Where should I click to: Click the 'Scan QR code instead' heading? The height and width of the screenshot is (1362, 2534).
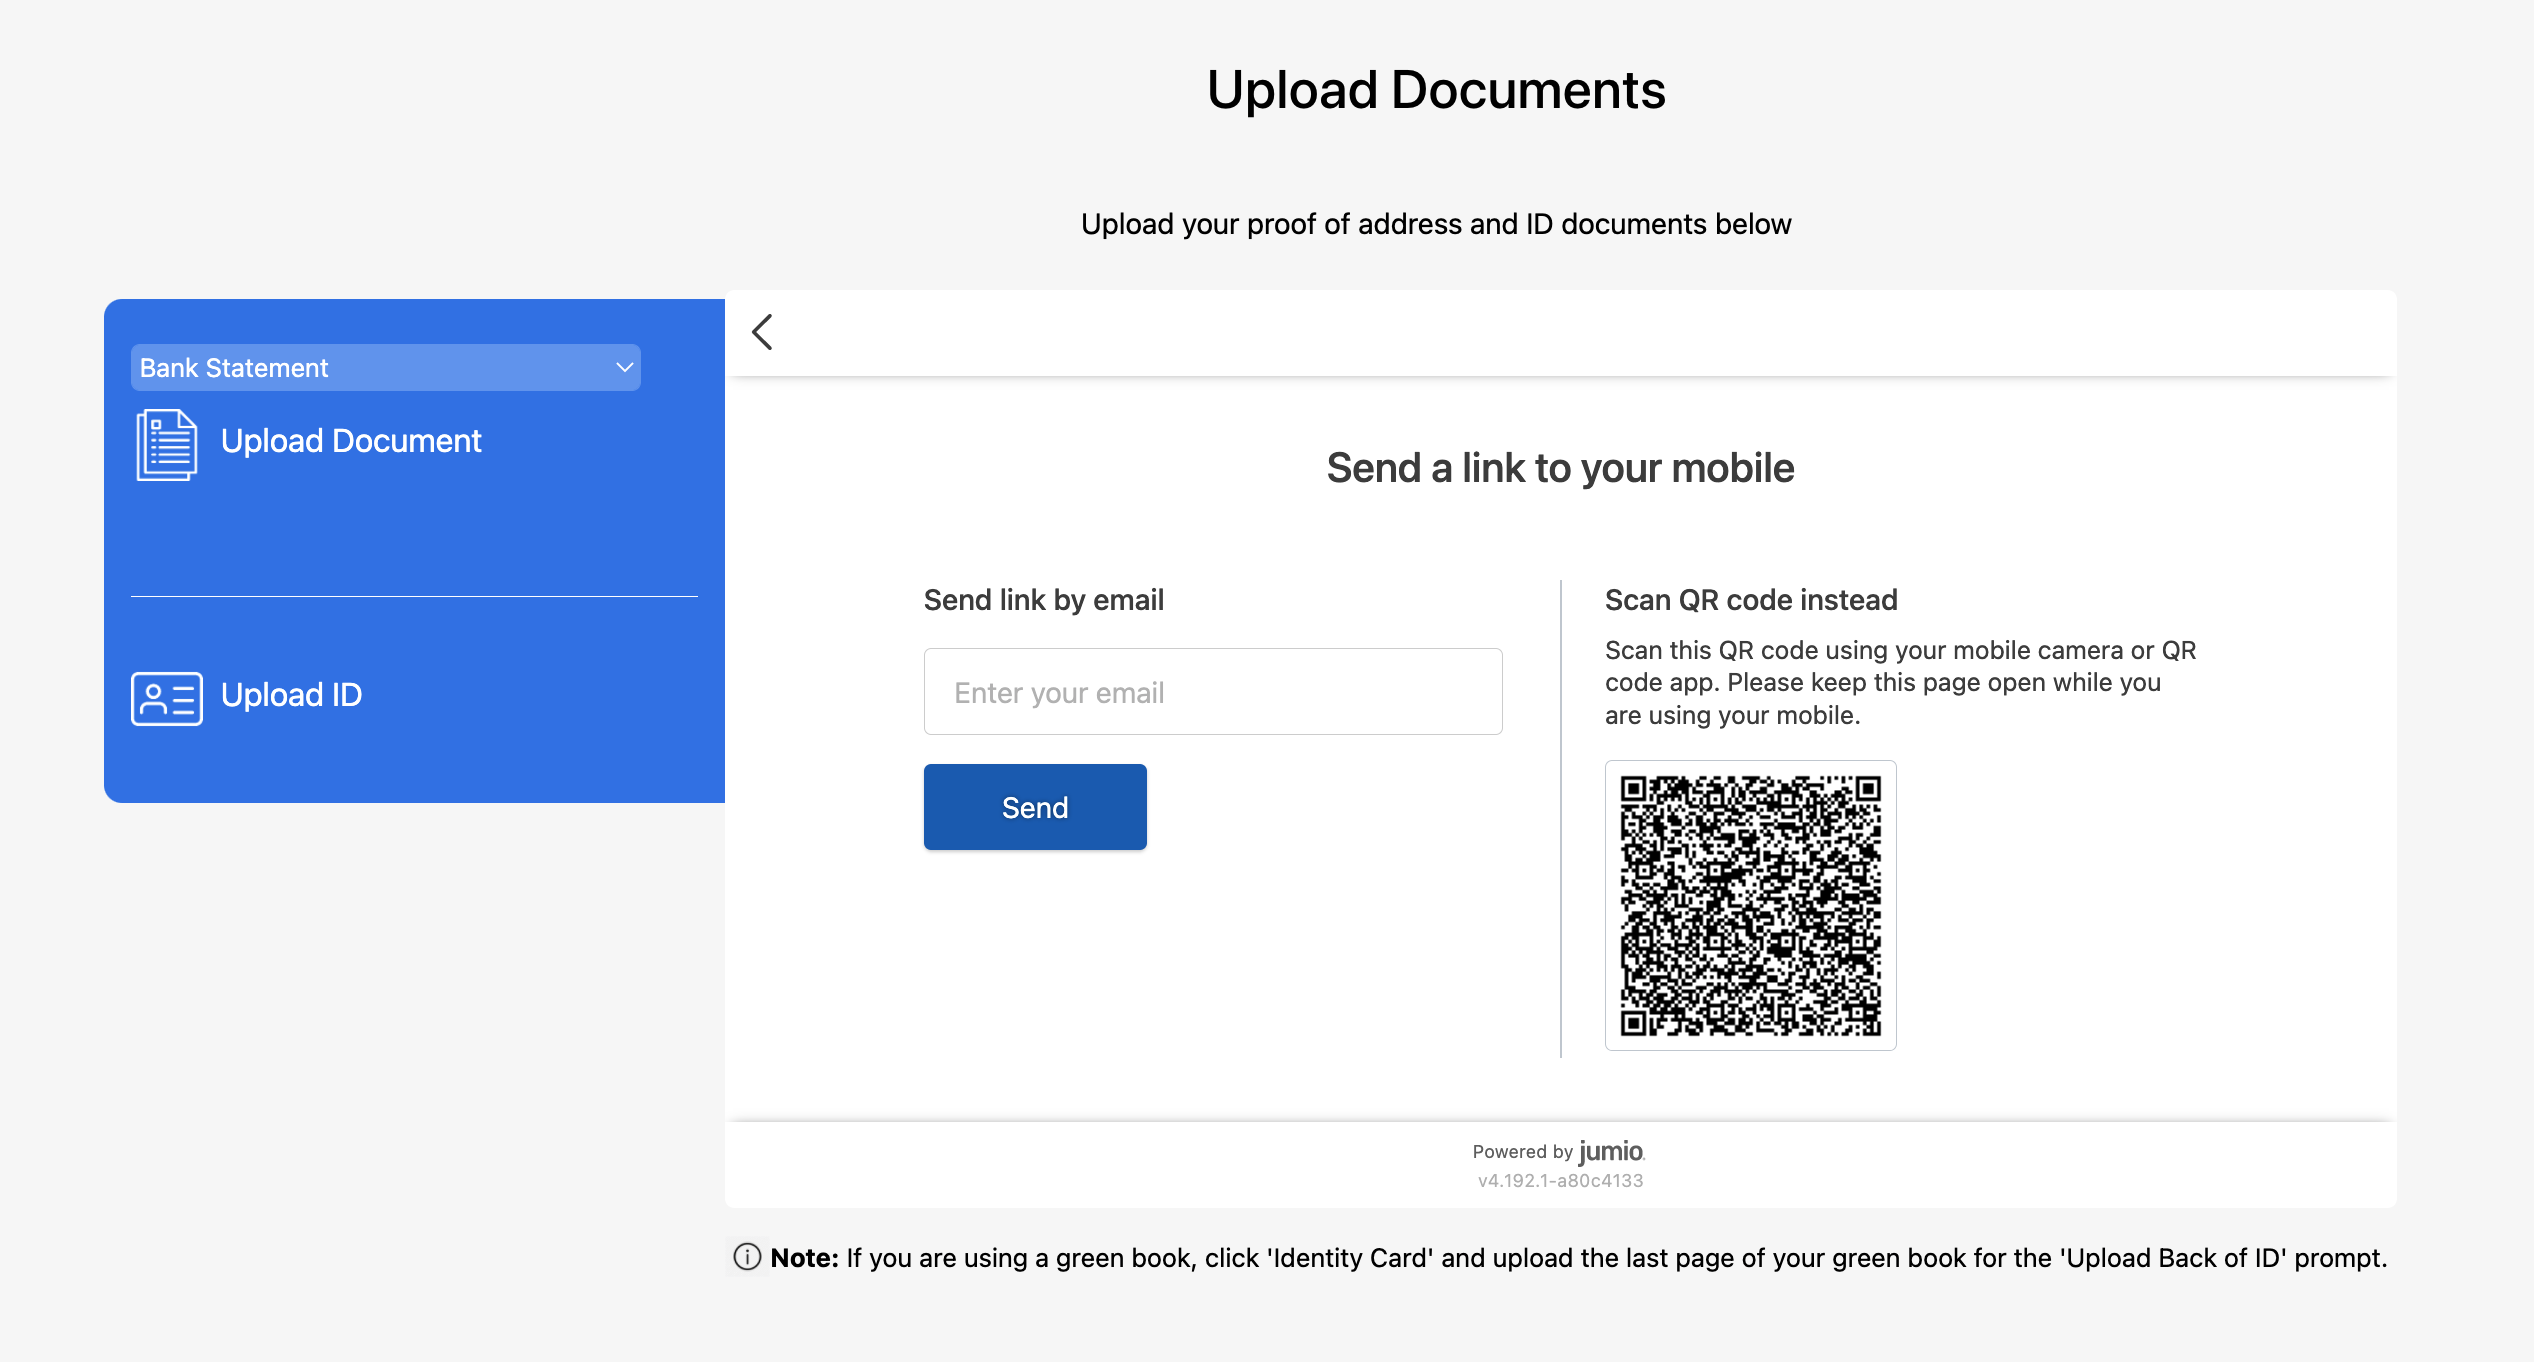(x=1751, y=600)
